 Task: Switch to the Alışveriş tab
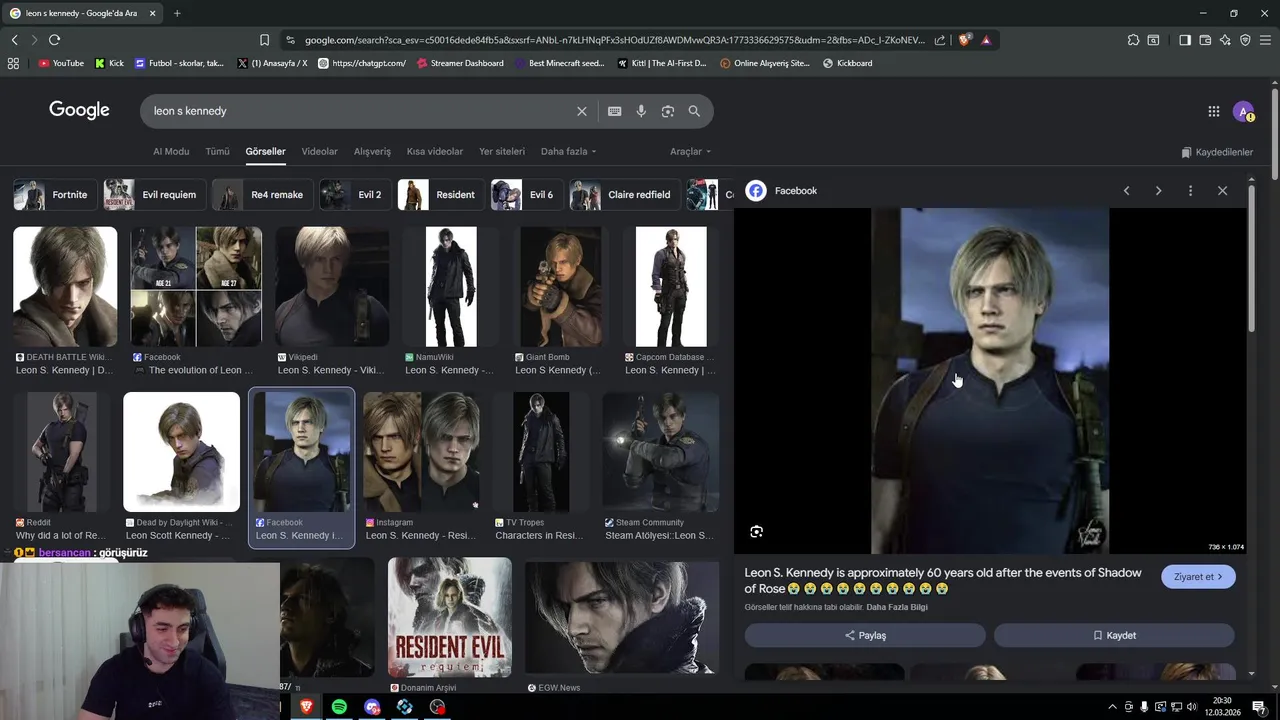pyautogui.click(x=372, y=152)
